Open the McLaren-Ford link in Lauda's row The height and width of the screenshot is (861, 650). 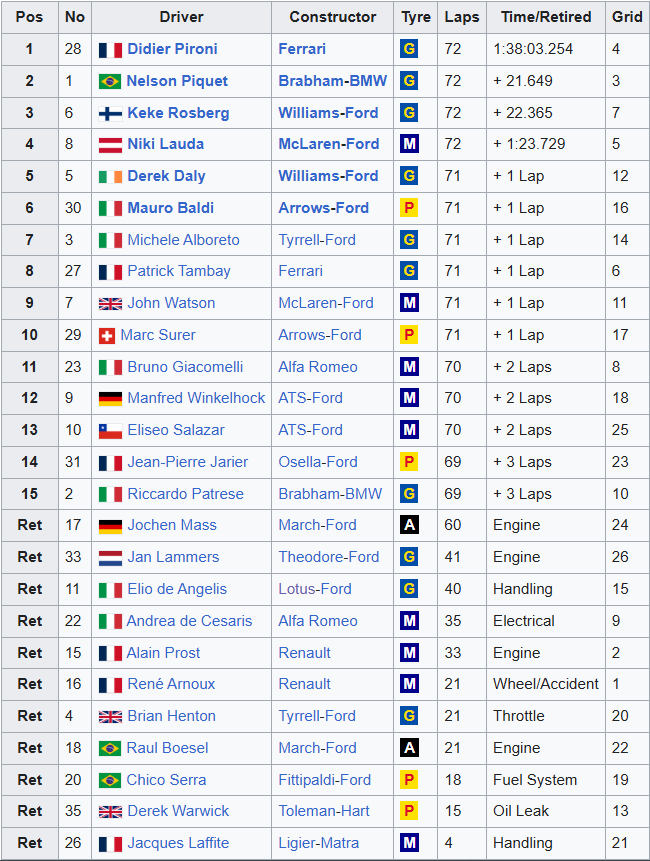tap(329, 144)
